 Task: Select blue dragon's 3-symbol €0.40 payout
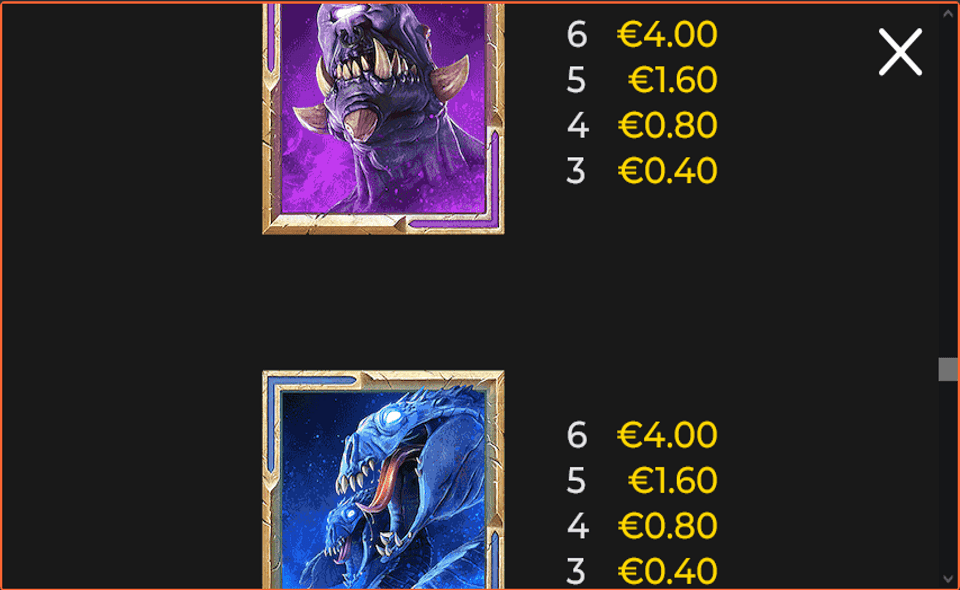pyautogui.click(x=667, y=571)
